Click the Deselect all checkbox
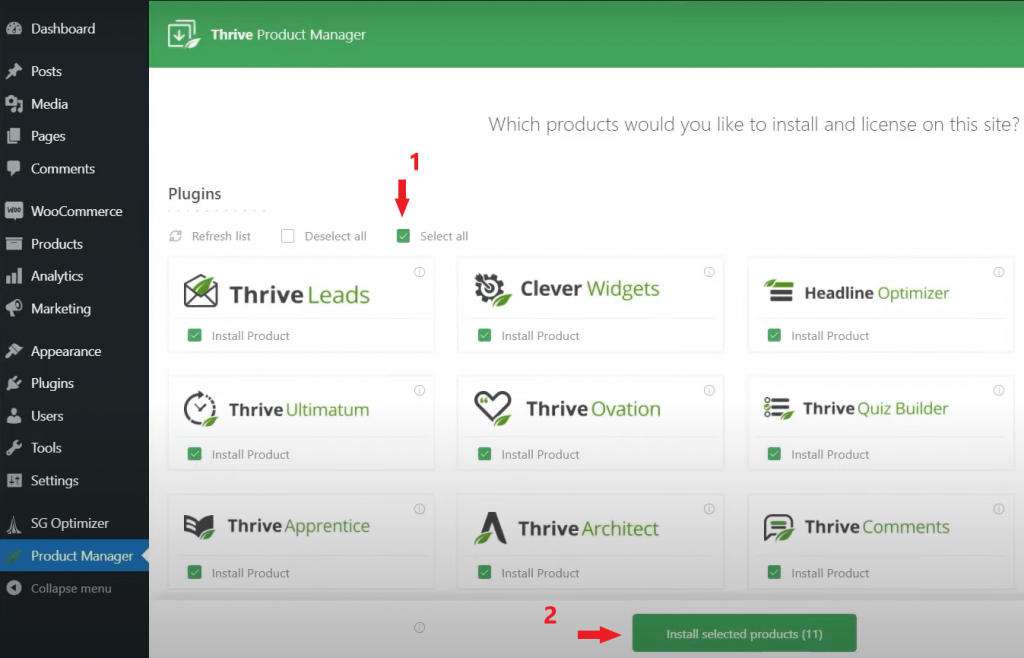This screenshot has height=658, width=1024. click(288, 236)
